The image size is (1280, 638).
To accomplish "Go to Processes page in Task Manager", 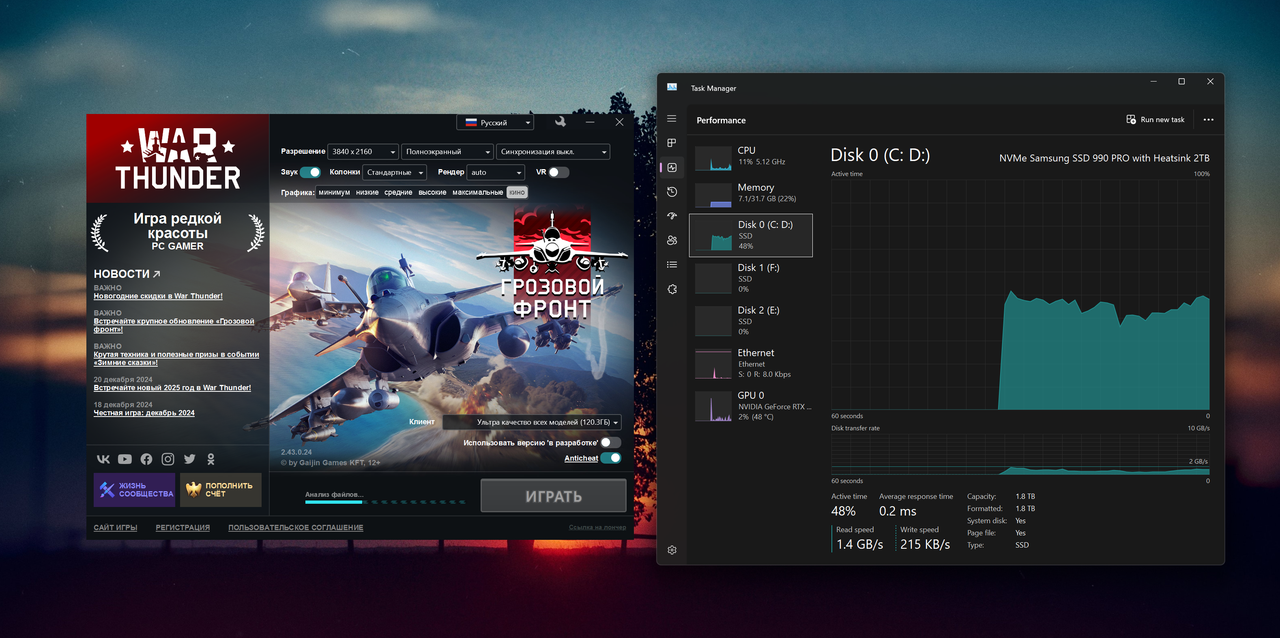I will 672,143.
